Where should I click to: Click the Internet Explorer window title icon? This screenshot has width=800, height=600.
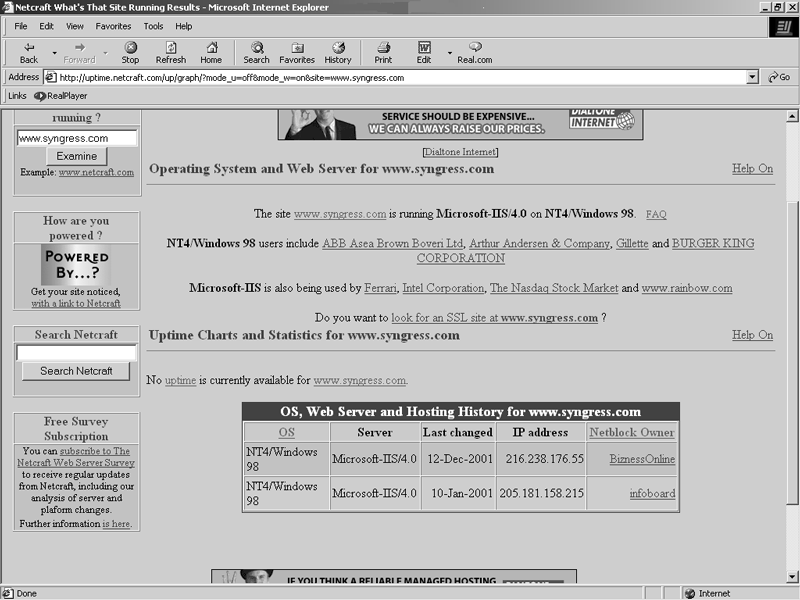7,7
